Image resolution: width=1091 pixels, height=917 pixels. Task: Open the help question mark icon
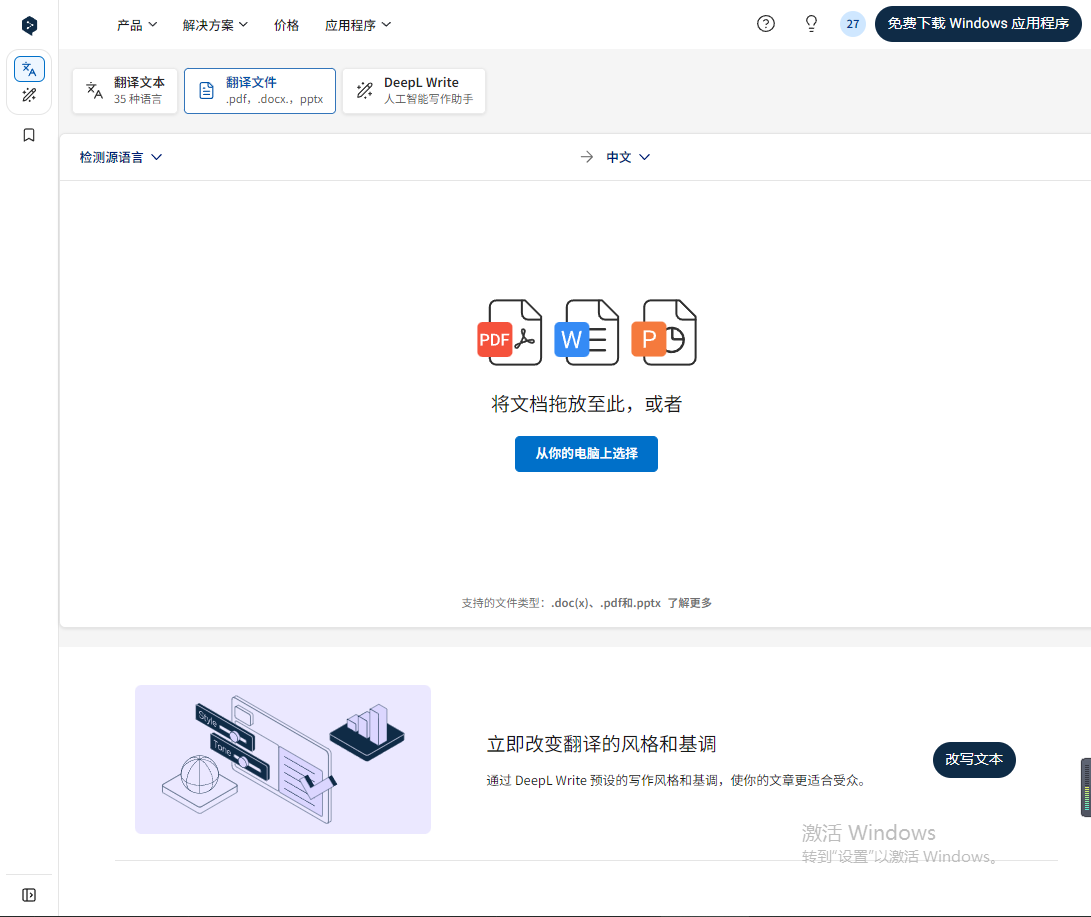765,24
